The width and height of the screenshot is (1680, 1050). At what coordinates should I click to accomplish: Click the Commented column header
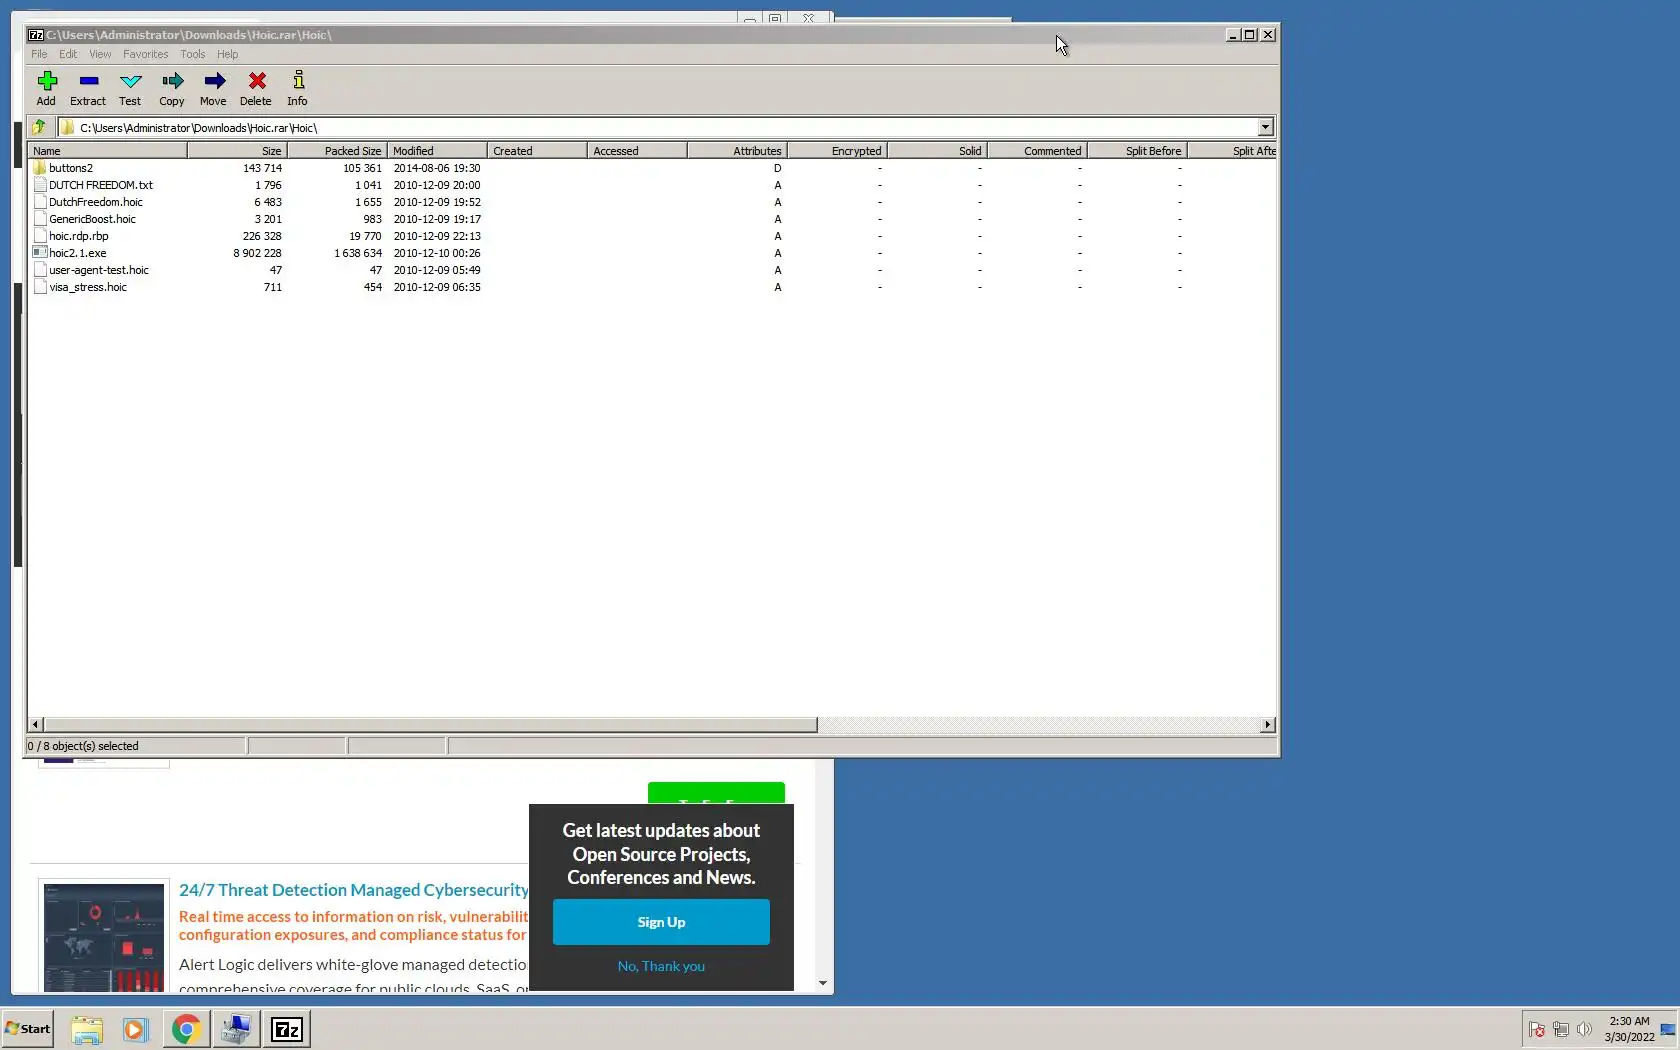[x=1037, y=151]
